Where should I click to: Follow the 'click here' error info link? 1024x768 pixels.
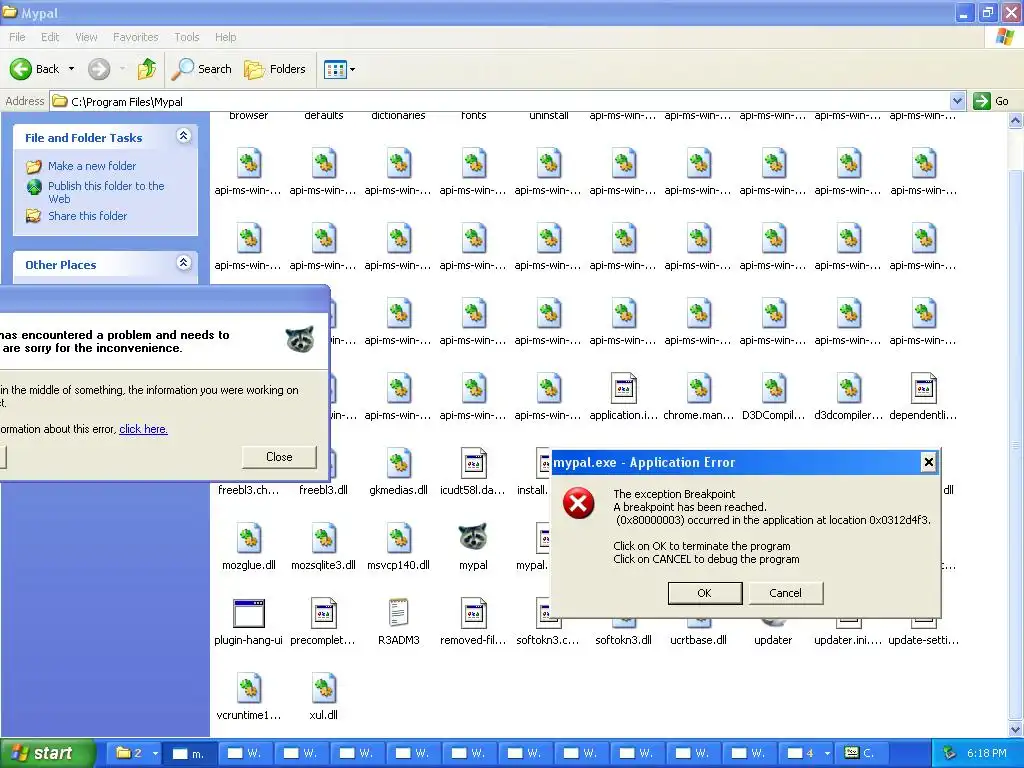(x=143, y=429)
